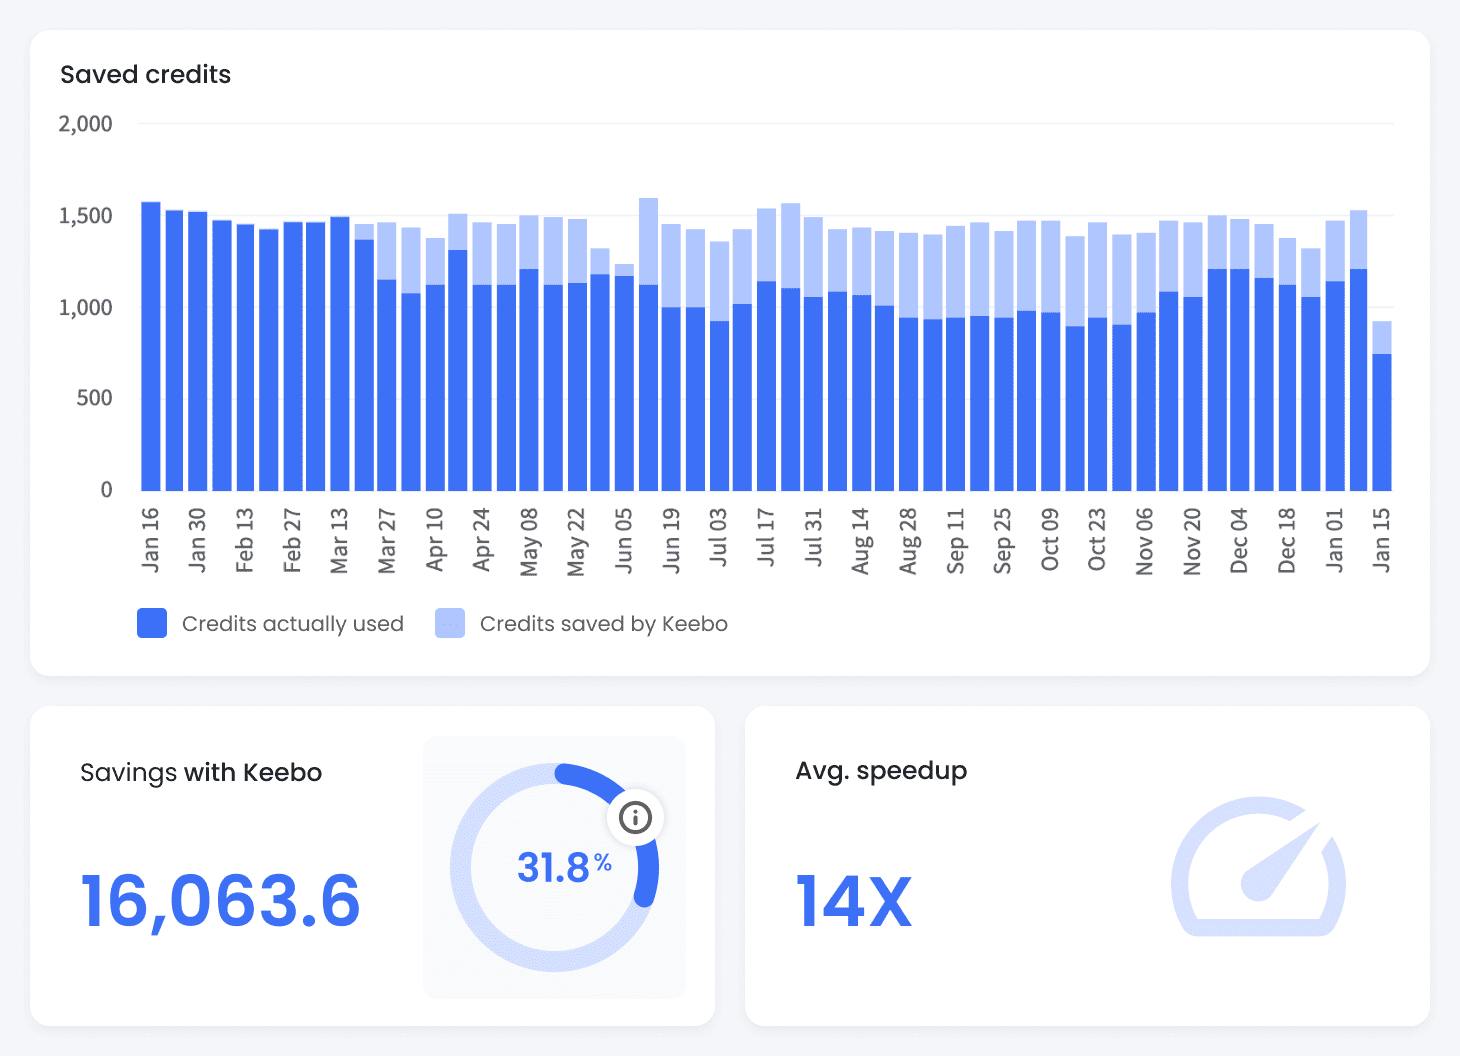Click the info icon next to the savings percentage ring

(x=637, y=817)
